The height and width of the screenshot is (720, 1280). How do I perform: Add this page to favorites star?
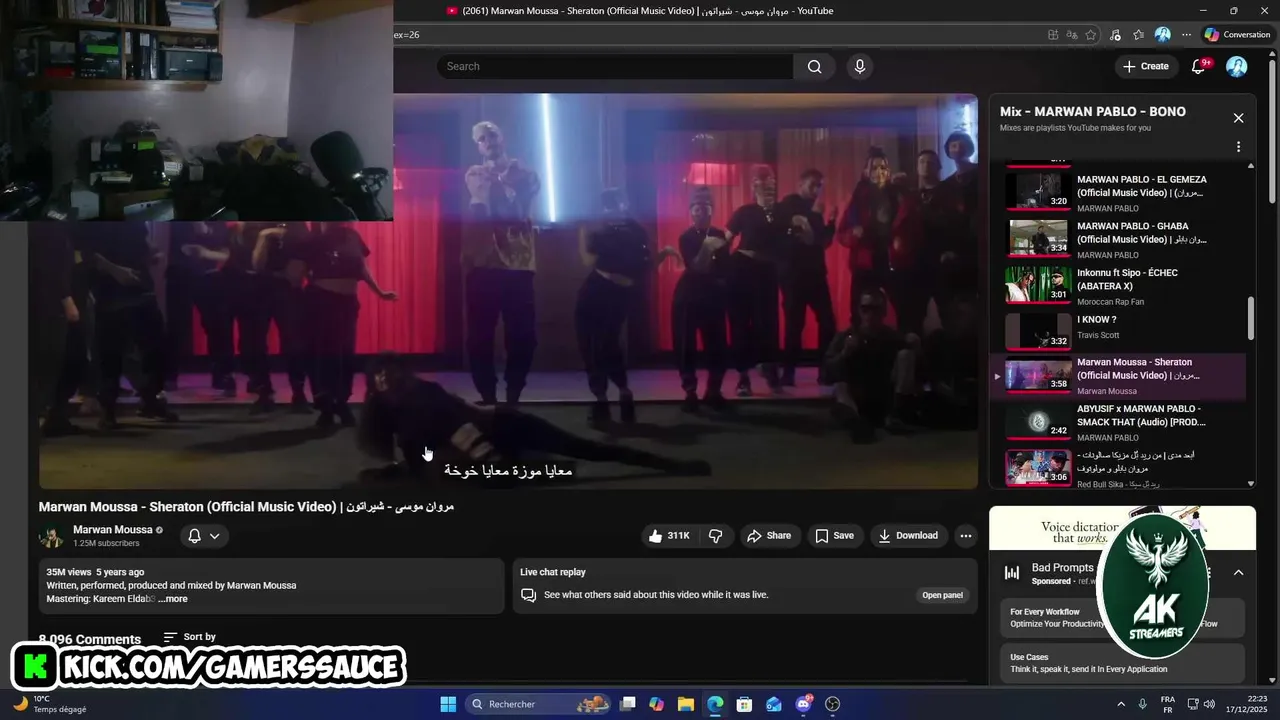pos(1091,34)
